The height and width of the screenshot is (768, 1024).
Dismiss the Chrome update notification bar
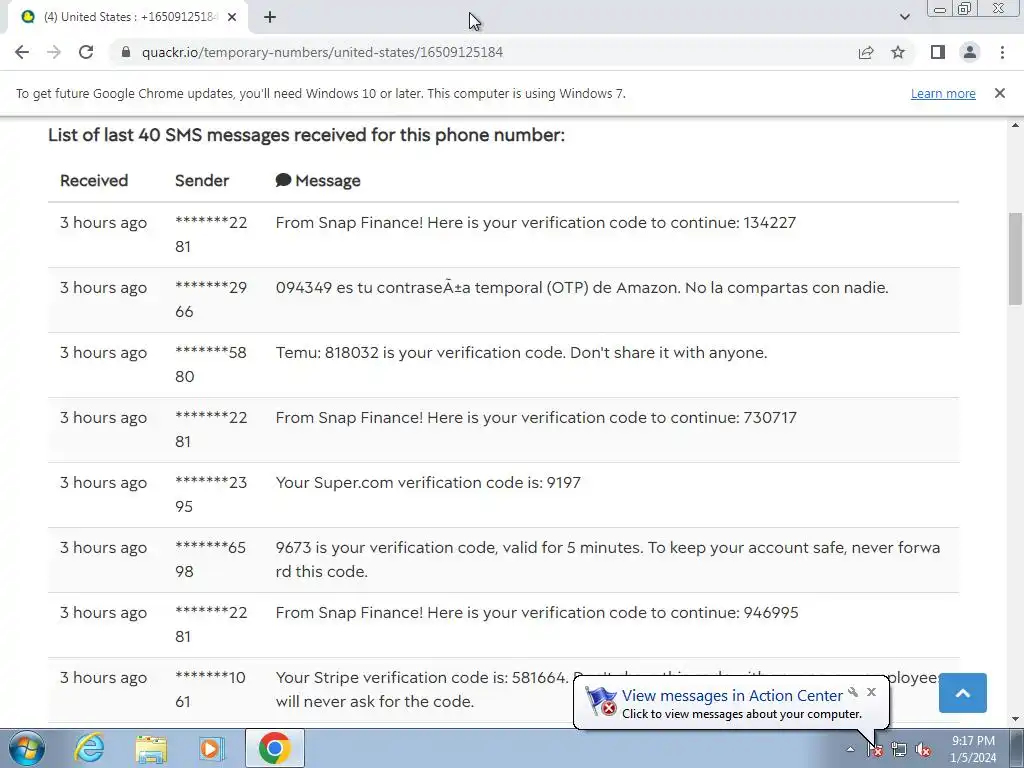tap(999, 93)
